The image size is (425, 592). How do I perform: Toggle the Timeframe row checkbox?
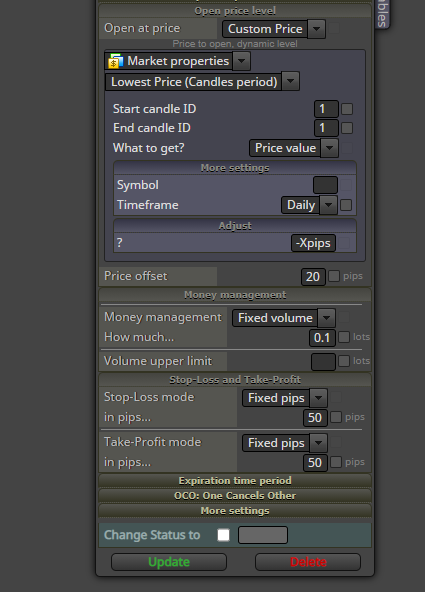click(x=346, y=205)
